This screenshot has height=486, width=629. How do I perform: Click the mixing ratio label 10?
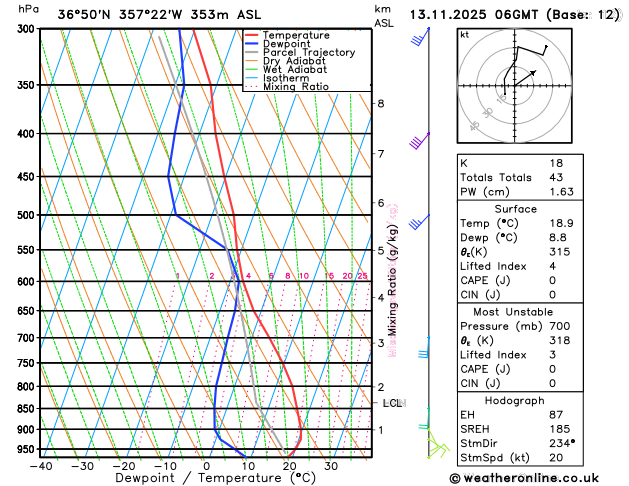(x=304, y=276)
